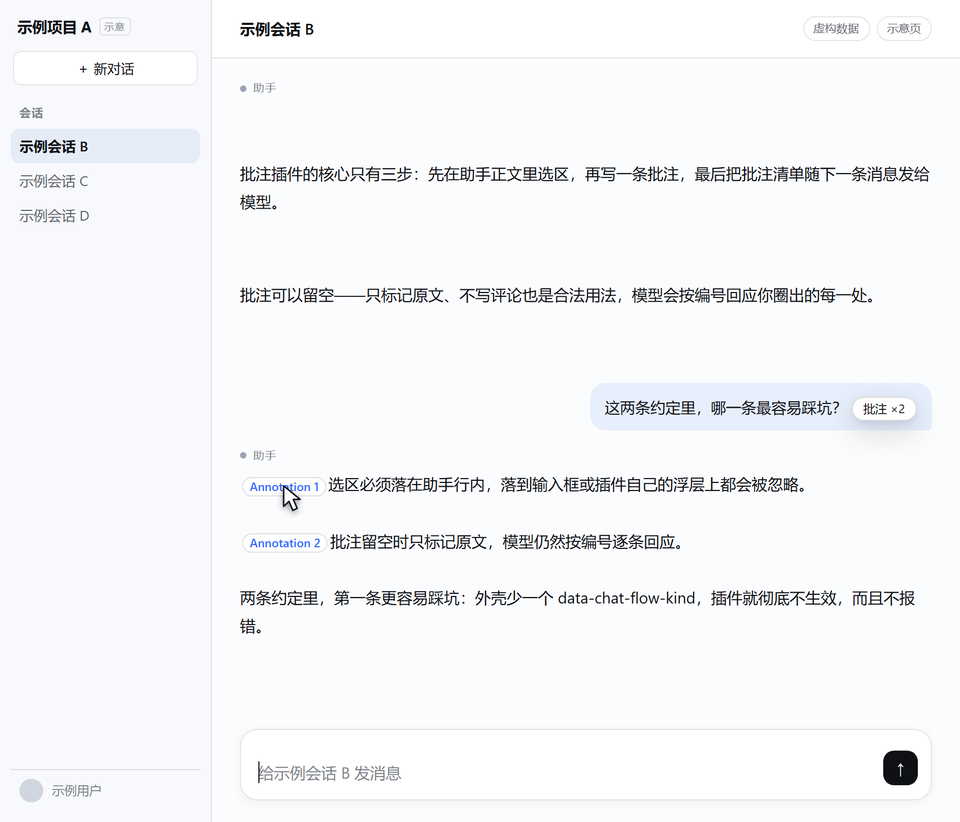Open 示例会话 B in the sidebar
Screen dimensions: 960x822
[105, 146]
